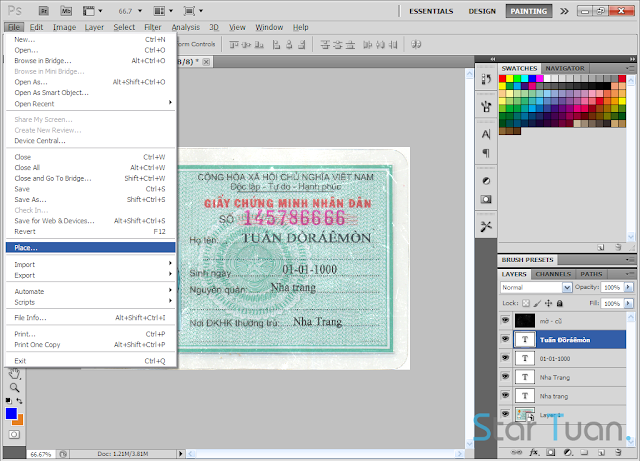Screen dimensions: 640x461
Task: Create a new layer
Action: pyautogui.click(x=601, y=452)
